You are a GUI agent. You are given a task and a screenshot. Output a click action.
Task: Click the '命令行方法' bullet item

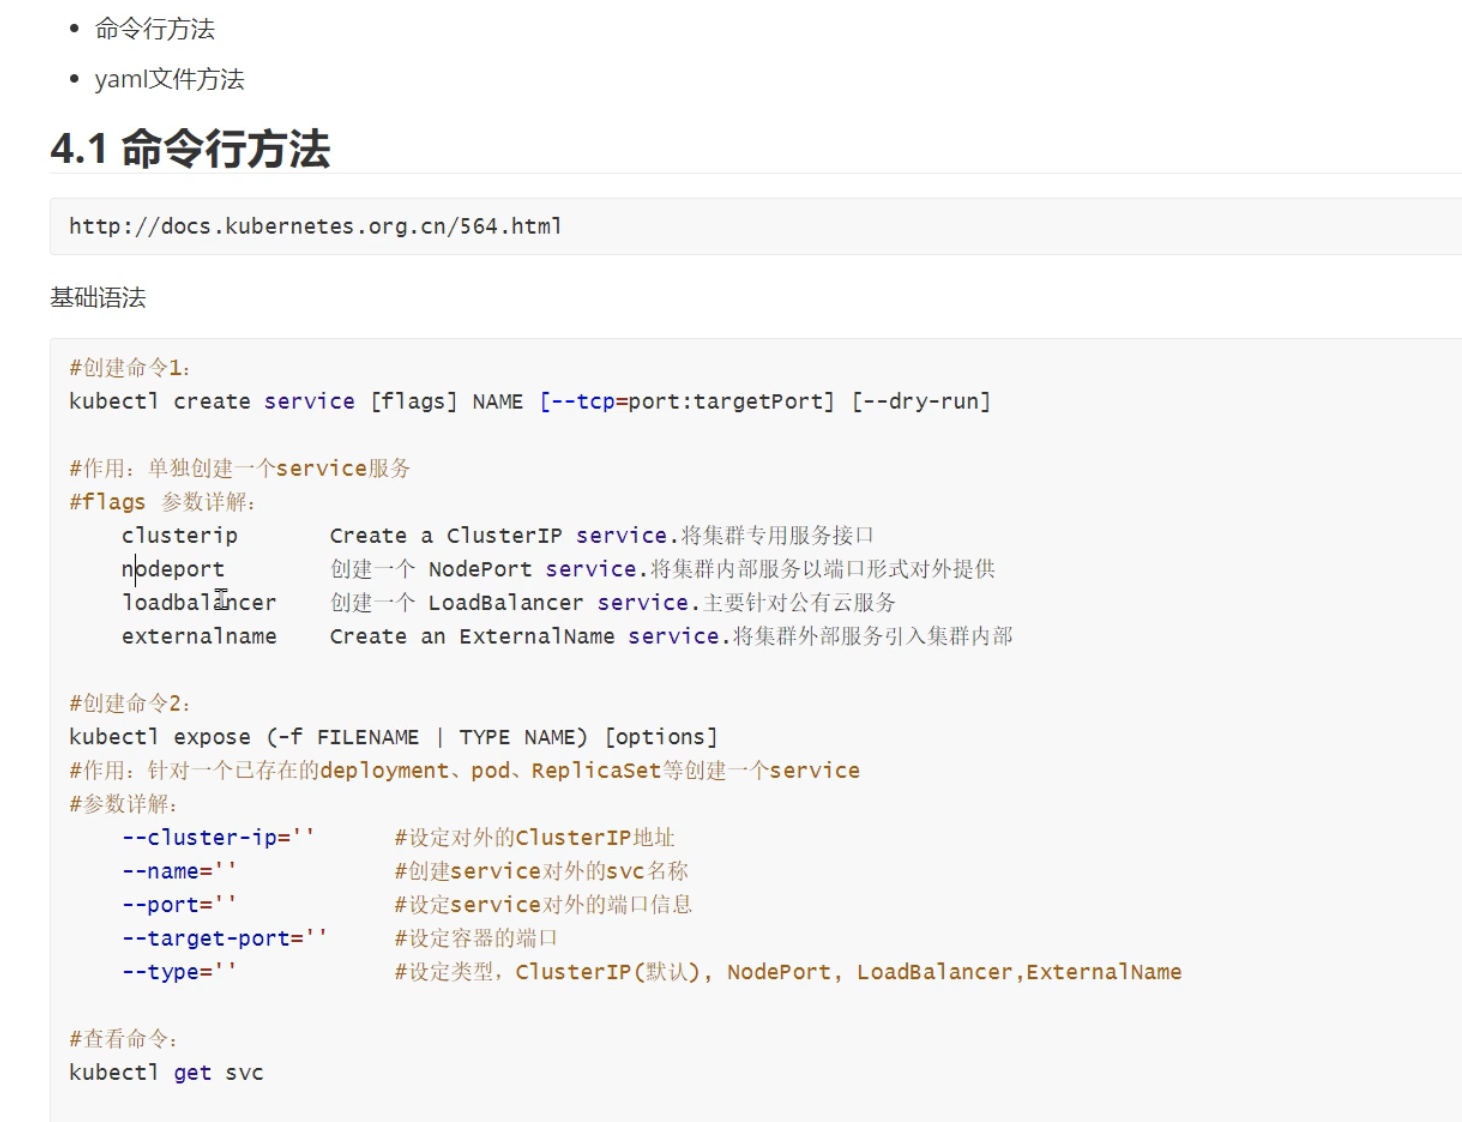coord(154,29)
